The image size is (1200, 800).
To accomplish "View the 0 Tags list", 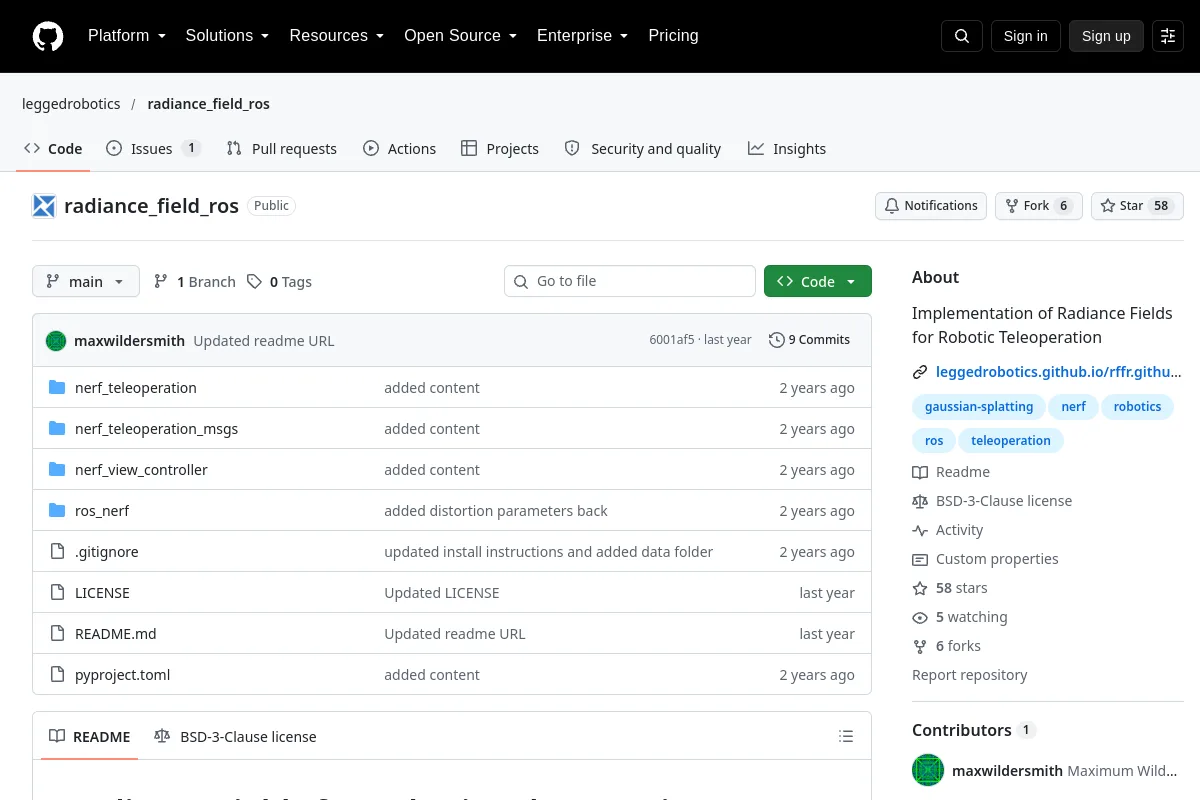I will coord(279,282).
